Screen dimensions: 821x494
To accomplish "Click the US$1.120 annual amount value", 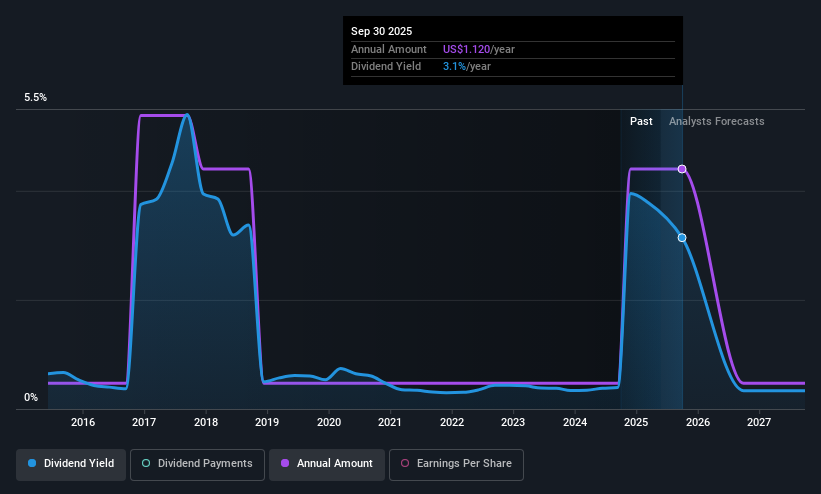I will pos(467,49).
